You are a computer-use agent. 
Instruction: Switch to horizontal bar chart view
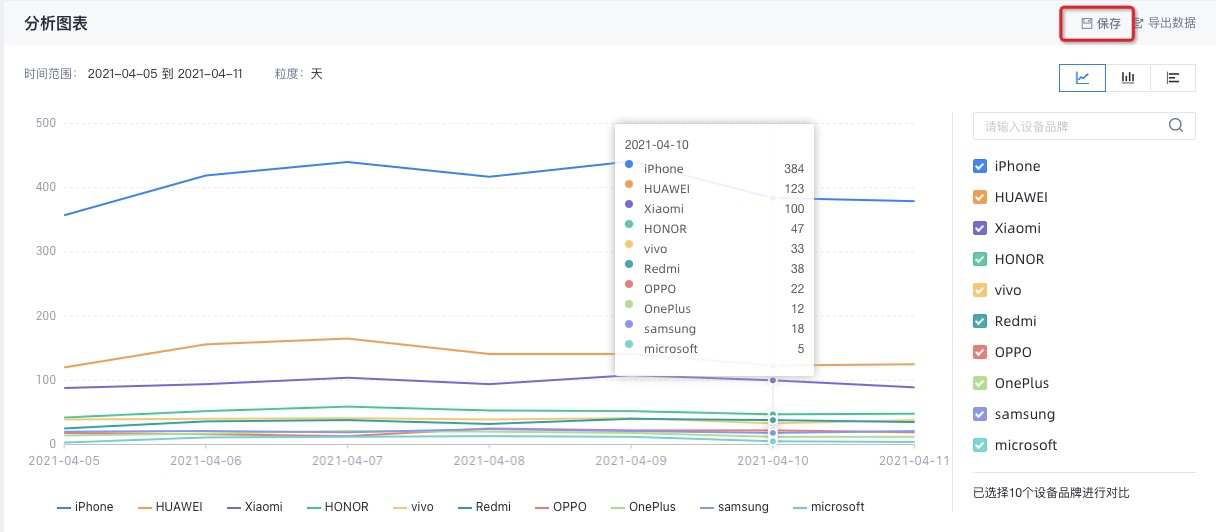pyautogui.click(x=1173, y=78)
